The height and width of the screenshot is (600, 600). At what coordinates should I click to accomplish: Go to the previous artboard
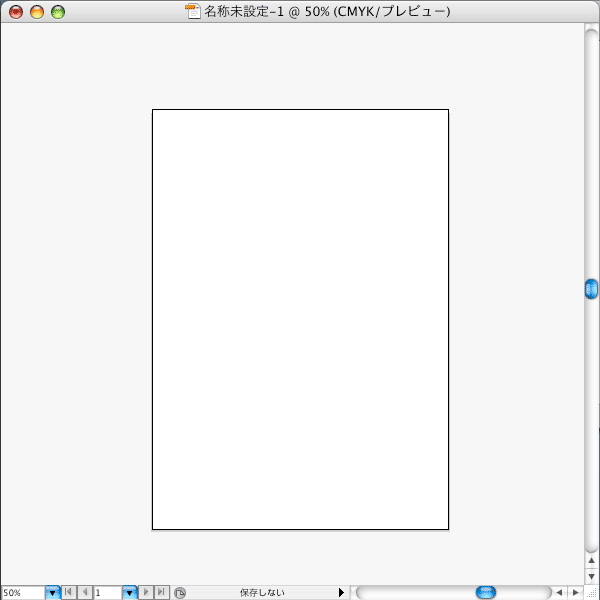tap(85, 592)
